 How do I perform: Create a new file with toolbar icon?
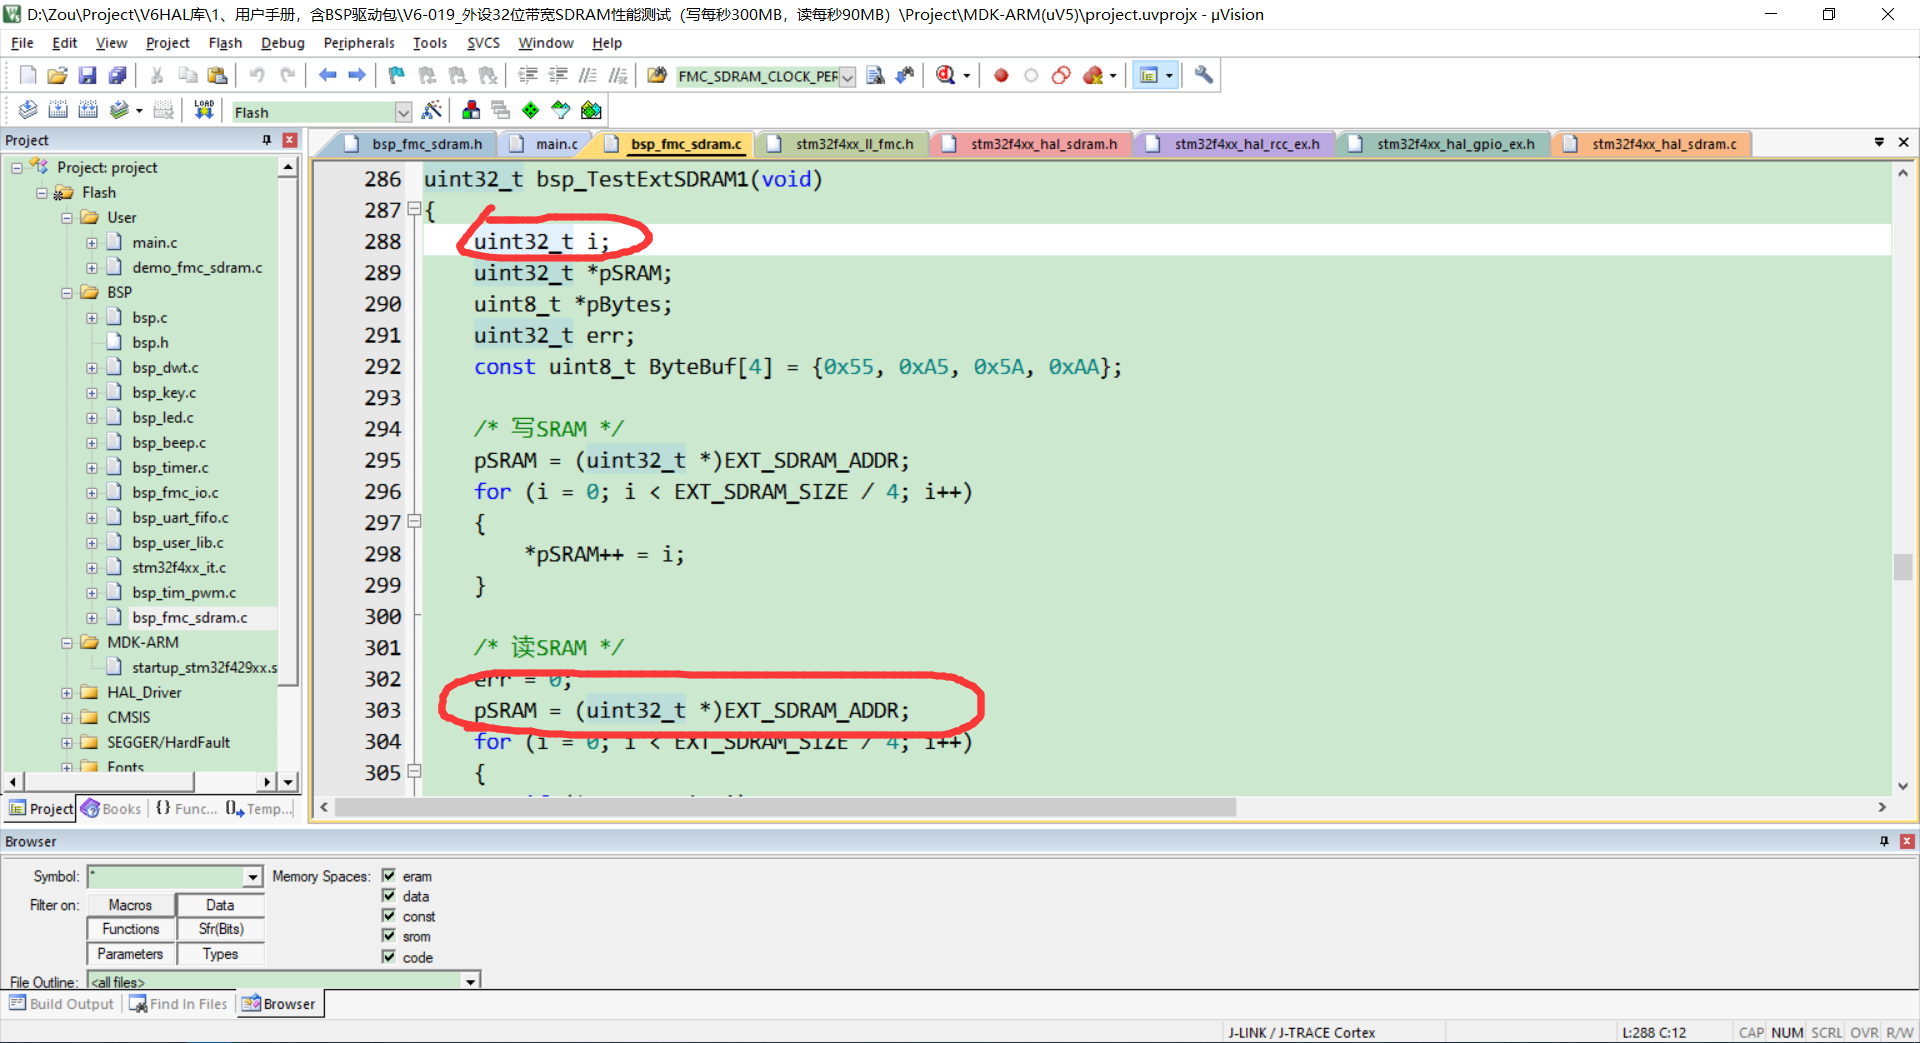point(28,75)
